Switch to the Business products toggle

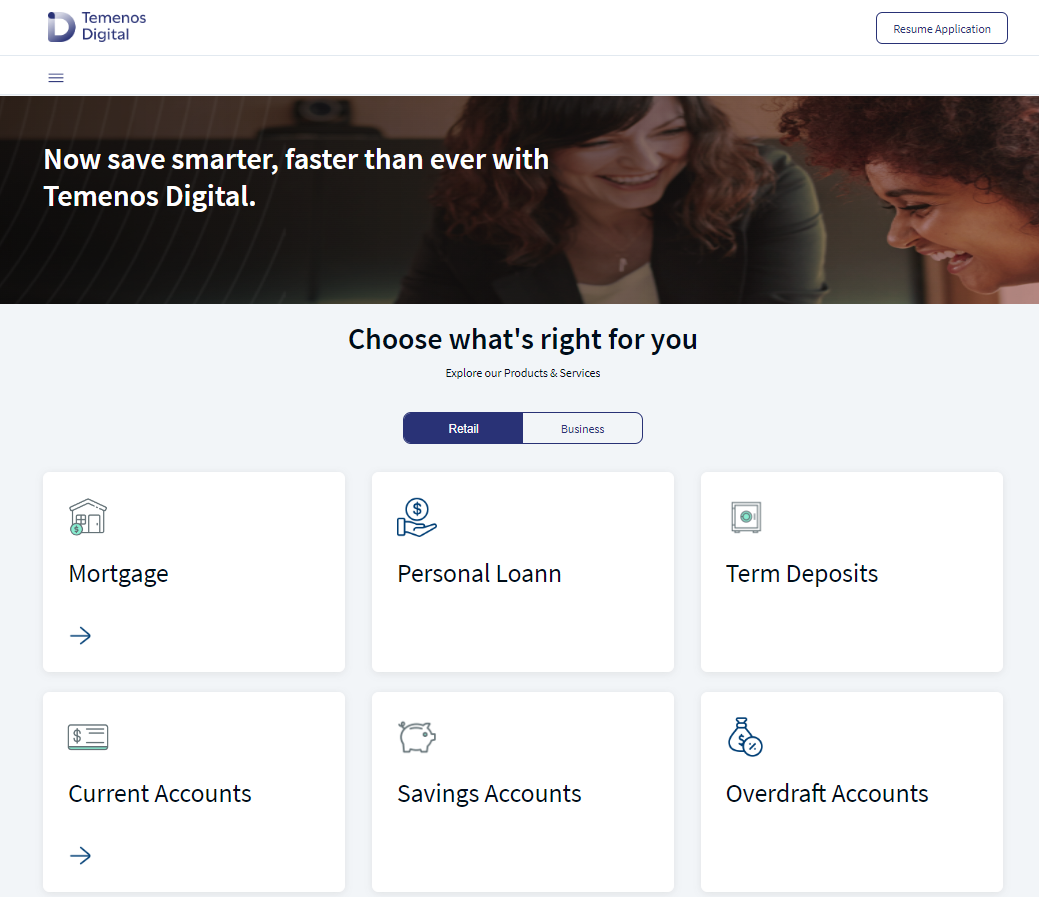point(582,429)
